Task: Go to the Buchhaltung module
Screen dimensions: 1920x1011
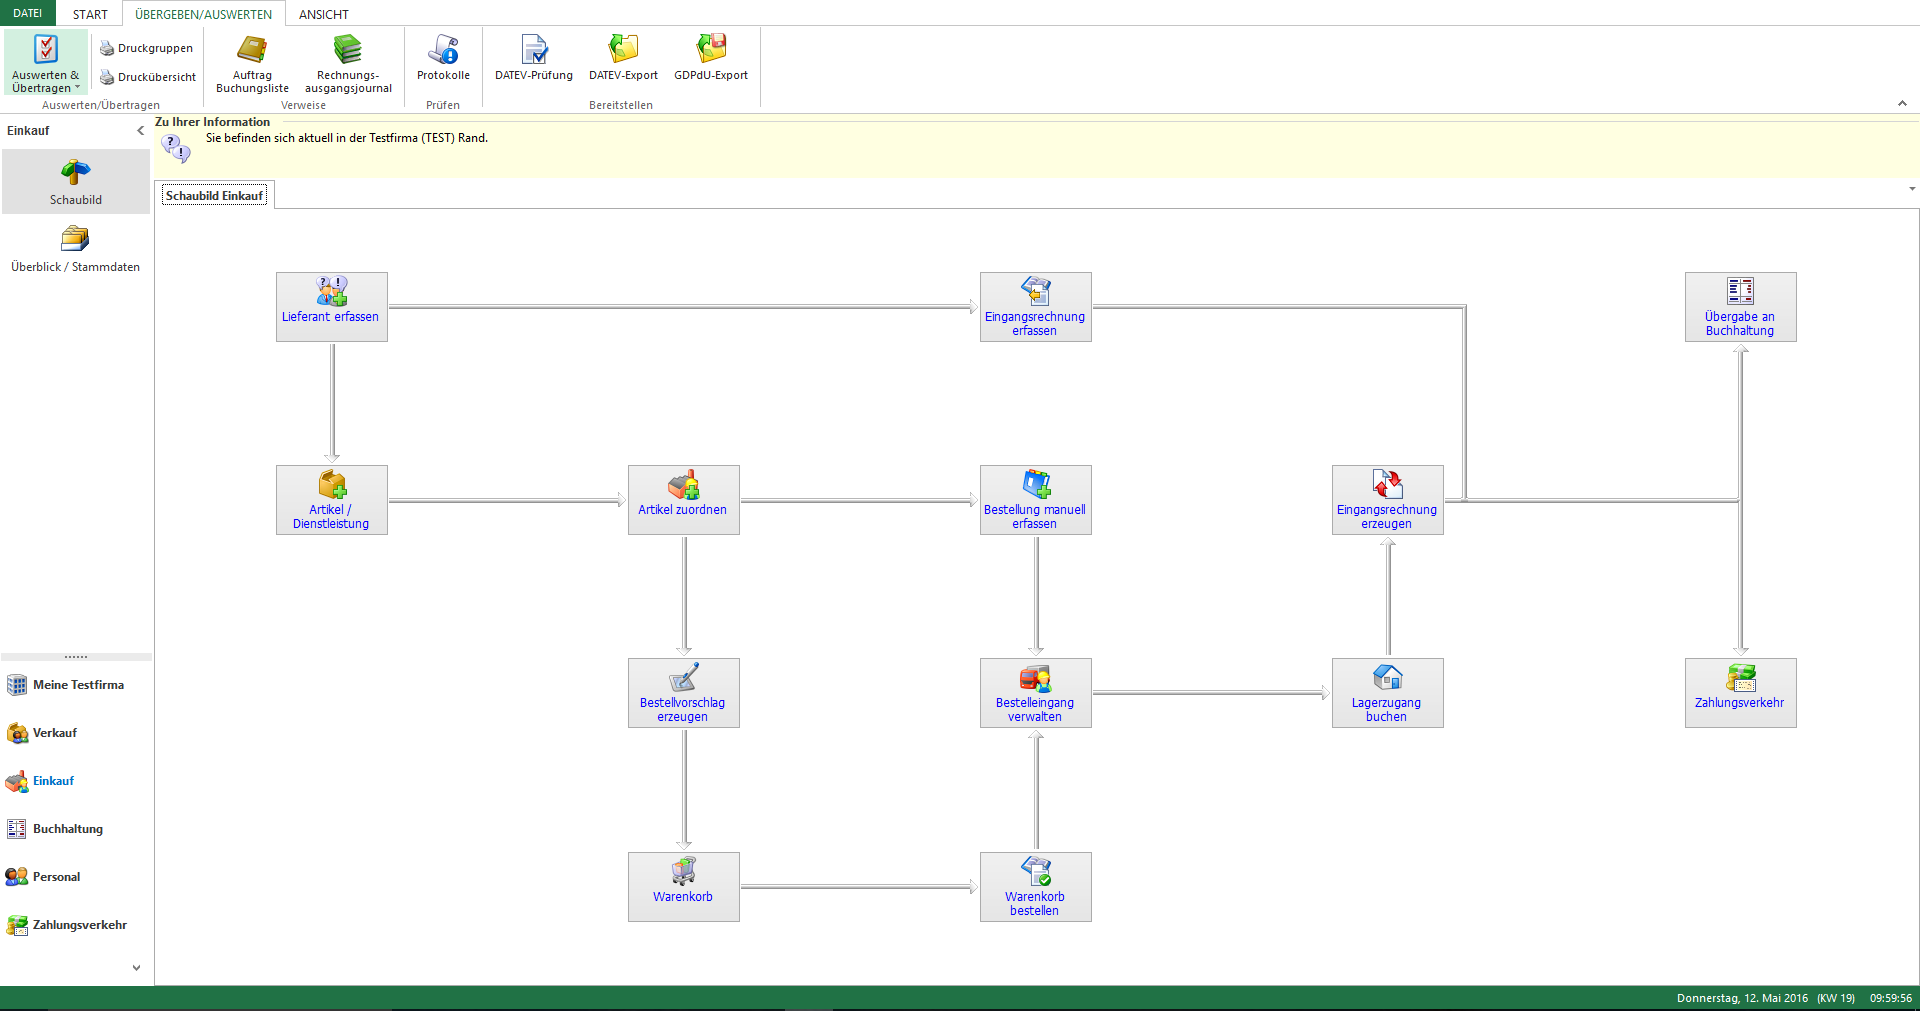Action: 67,829
